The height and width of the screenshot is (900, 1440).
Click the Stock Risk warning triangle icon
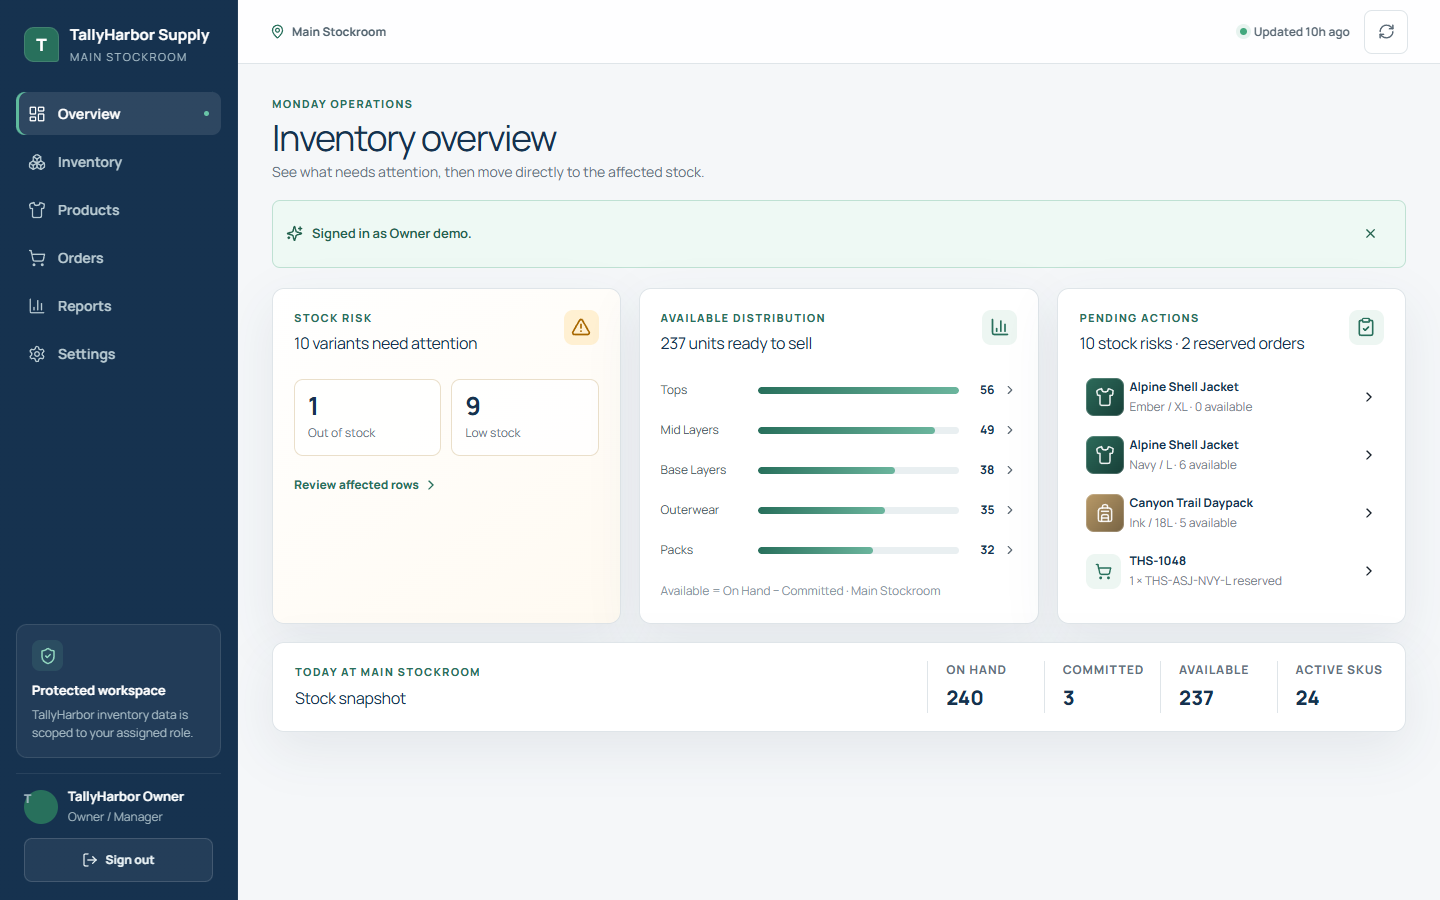[x=581, y=327]
